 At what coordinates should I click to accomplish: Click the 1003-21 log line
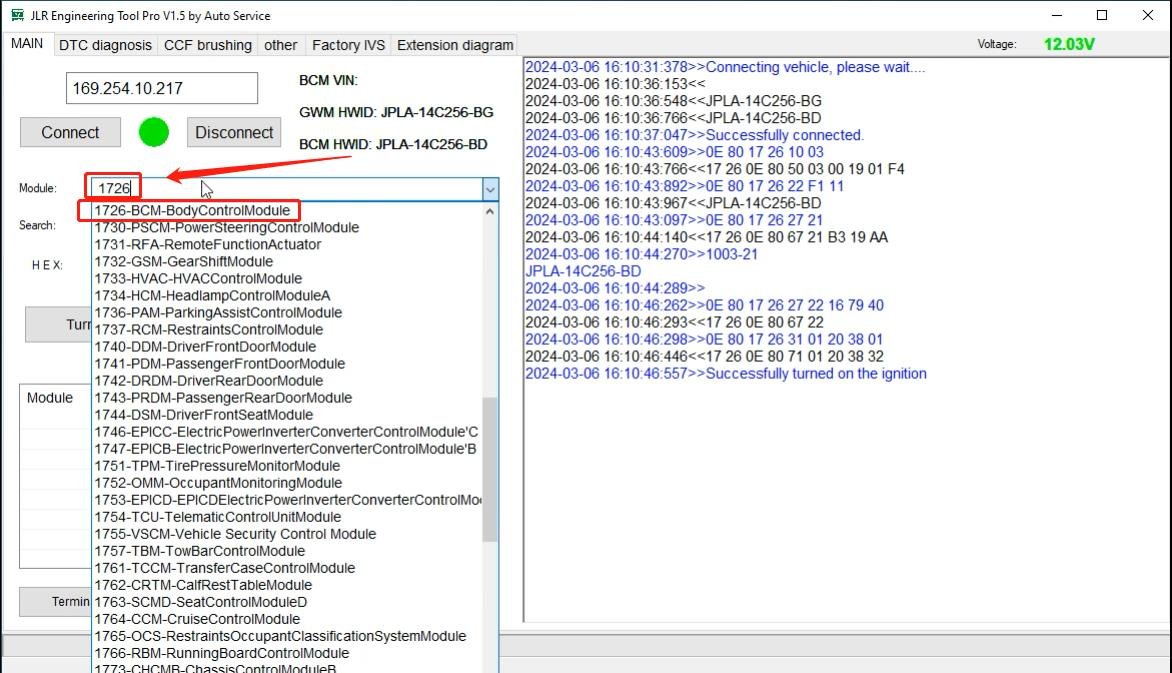pyautogui.click(x=641, y=254)
